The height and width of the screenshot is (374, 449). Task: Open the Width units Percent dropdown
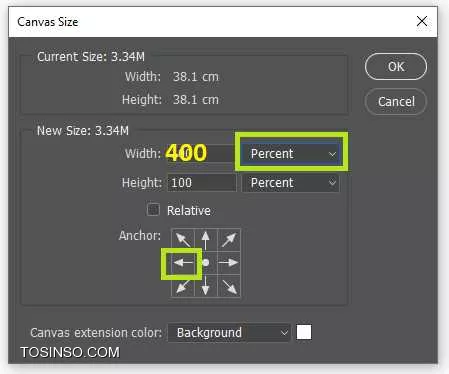(291, 154)
